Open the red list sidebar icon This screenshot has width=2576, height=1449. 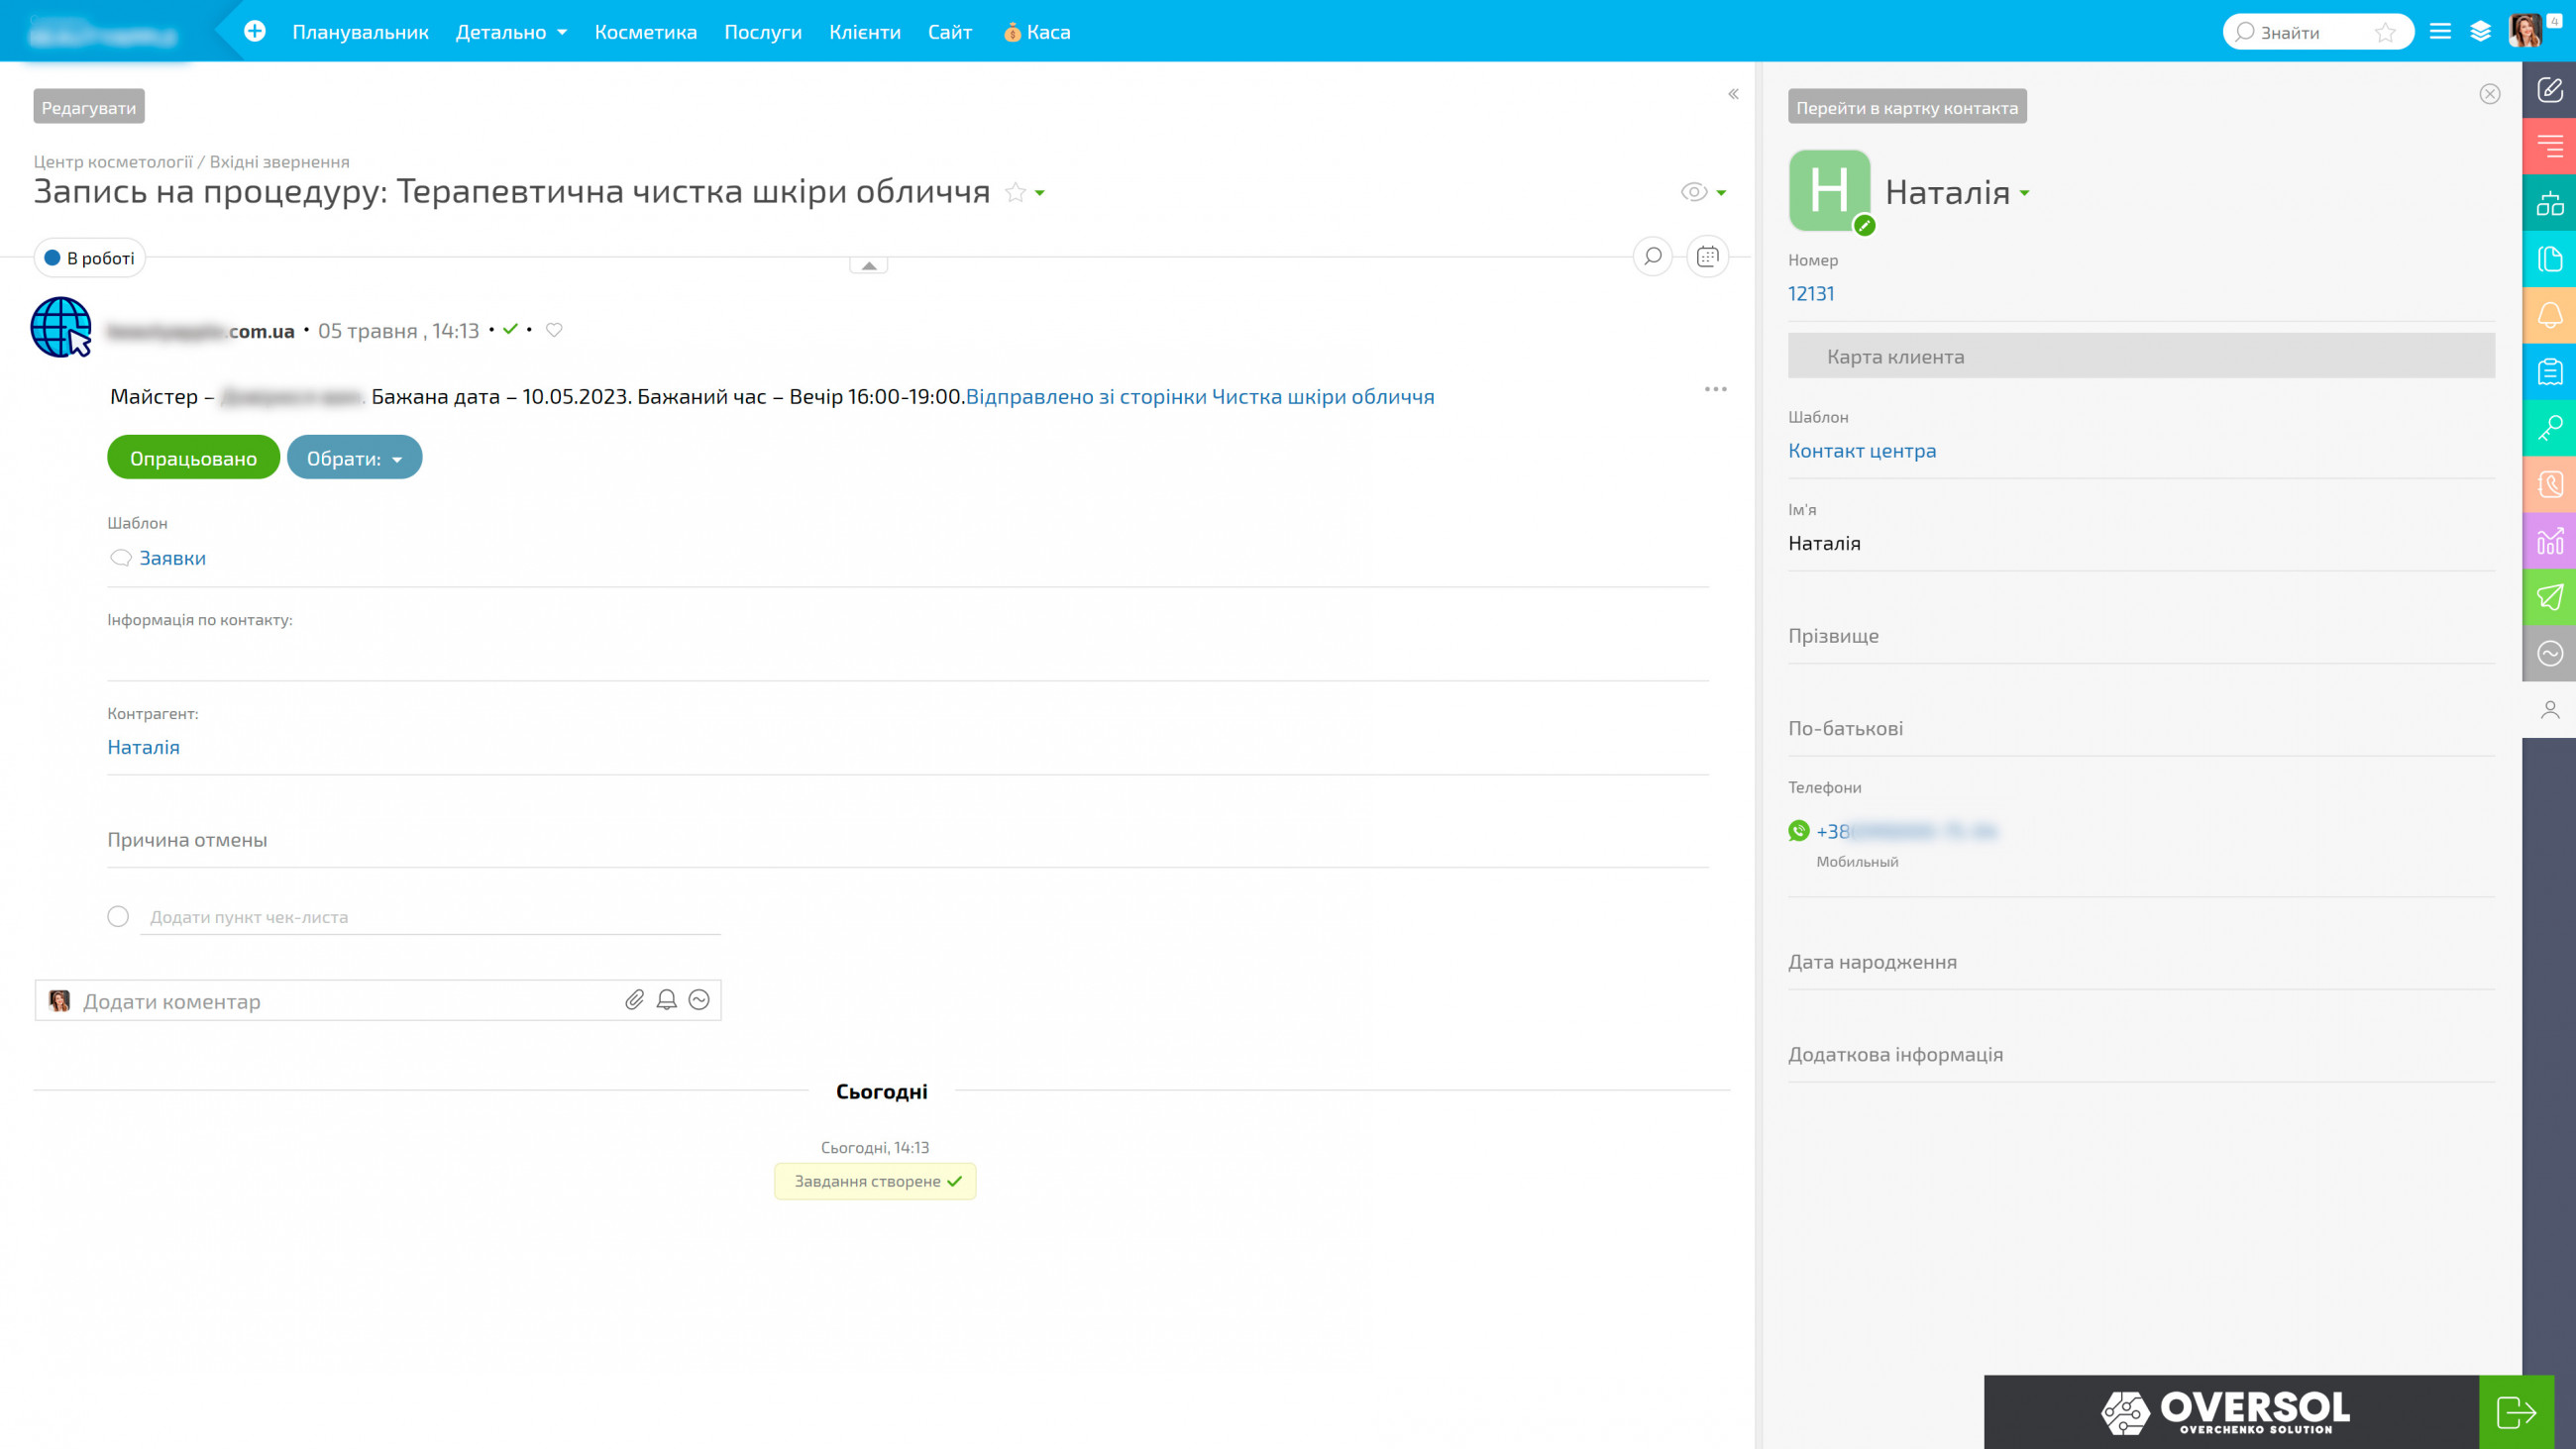[x=2549, y=146]
